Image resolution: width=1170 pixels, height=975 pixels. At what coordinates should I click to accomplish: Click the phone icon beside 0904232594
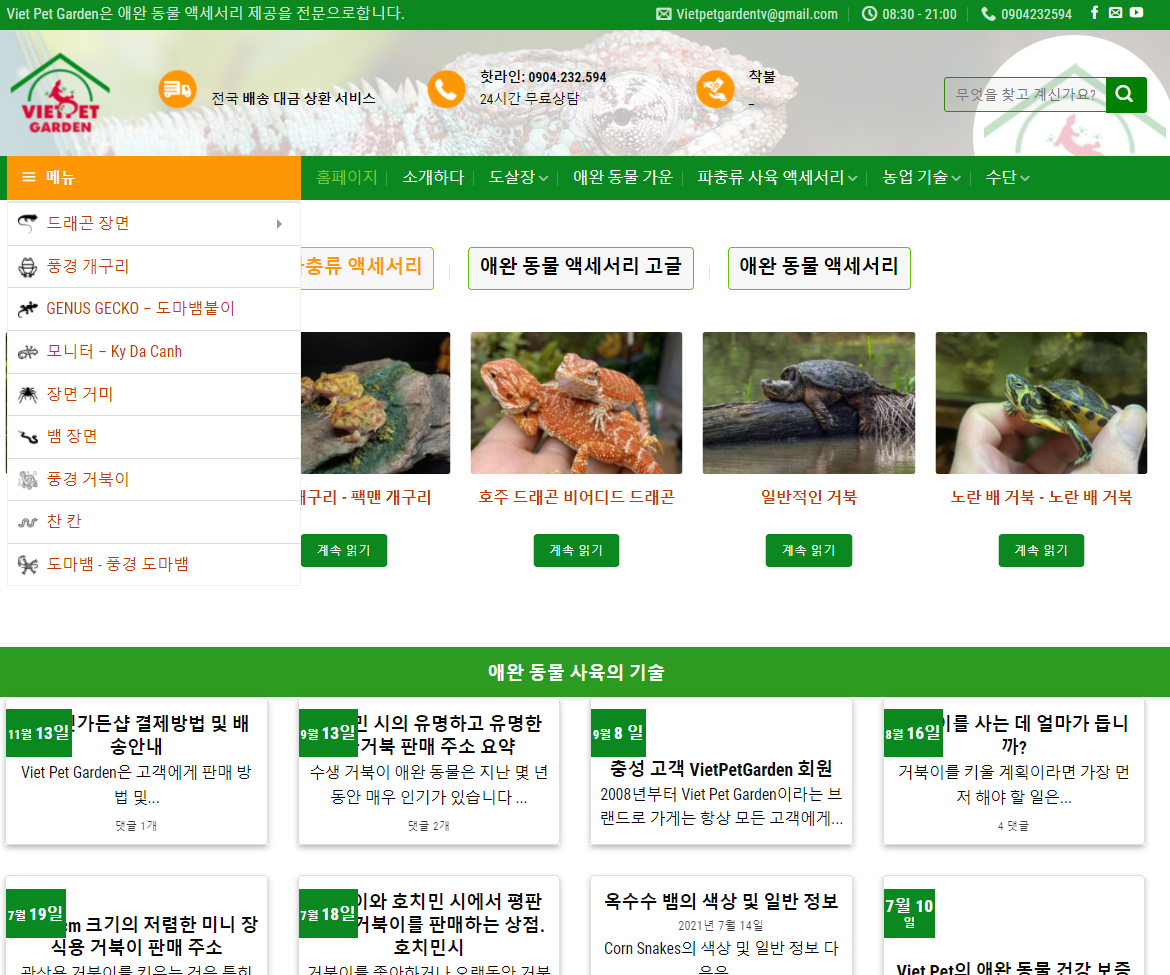pyautogui.click(x=988, y=14)
